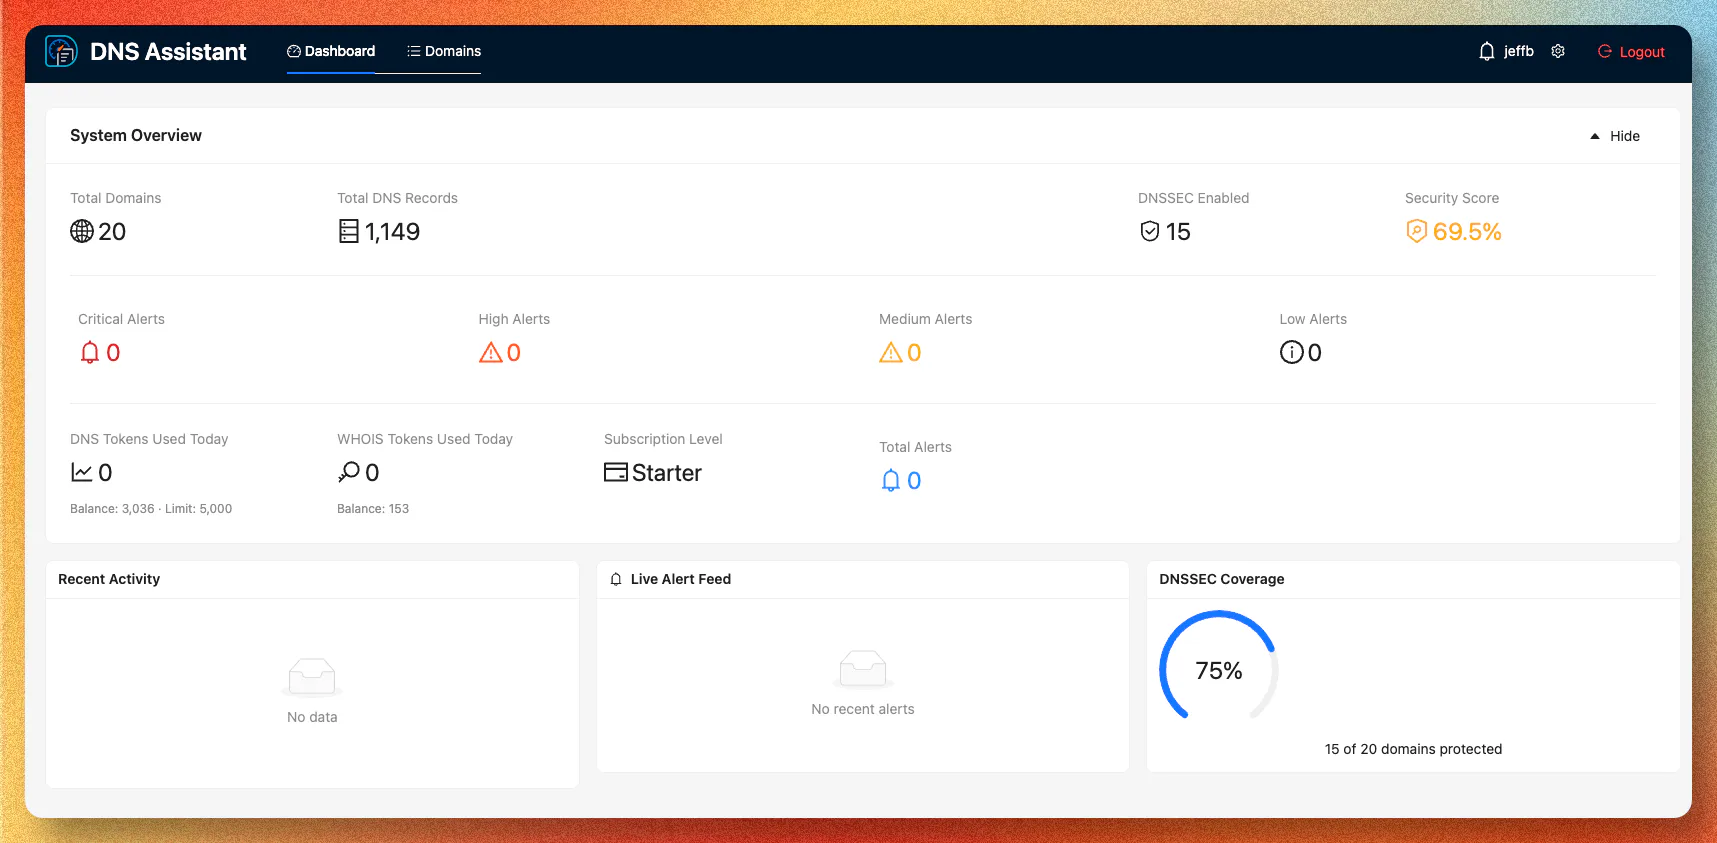Click the DNS Tokens line chart icon
The image size is (1717, 843).
[82, 472]
